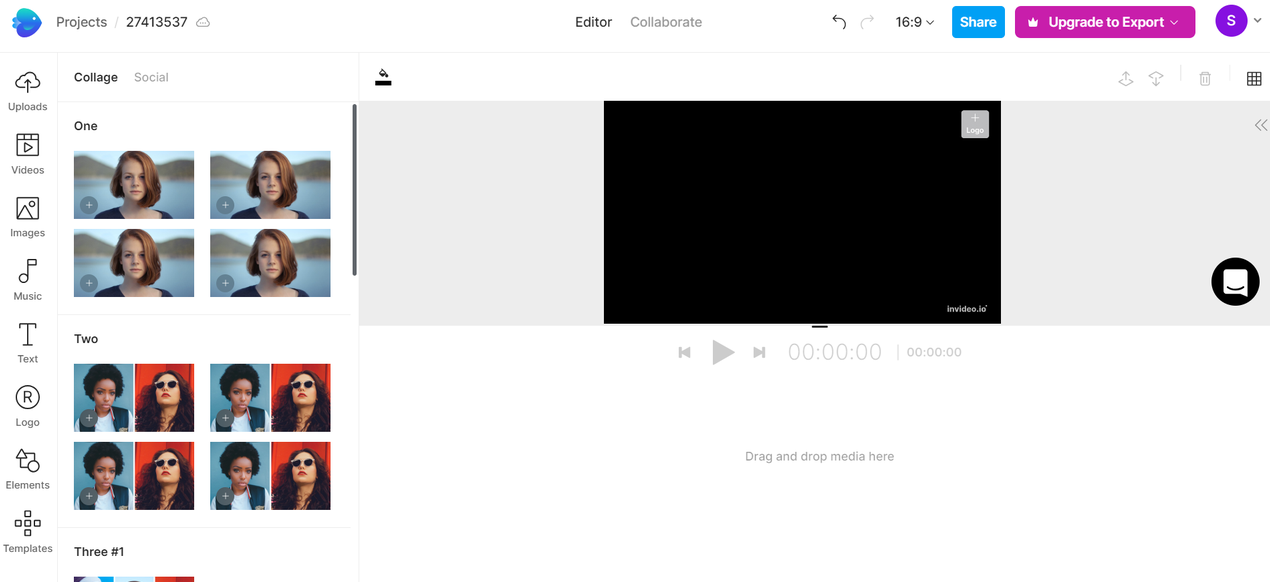
Task: Switch to the Editor tab
Action: tap(593, 22)
